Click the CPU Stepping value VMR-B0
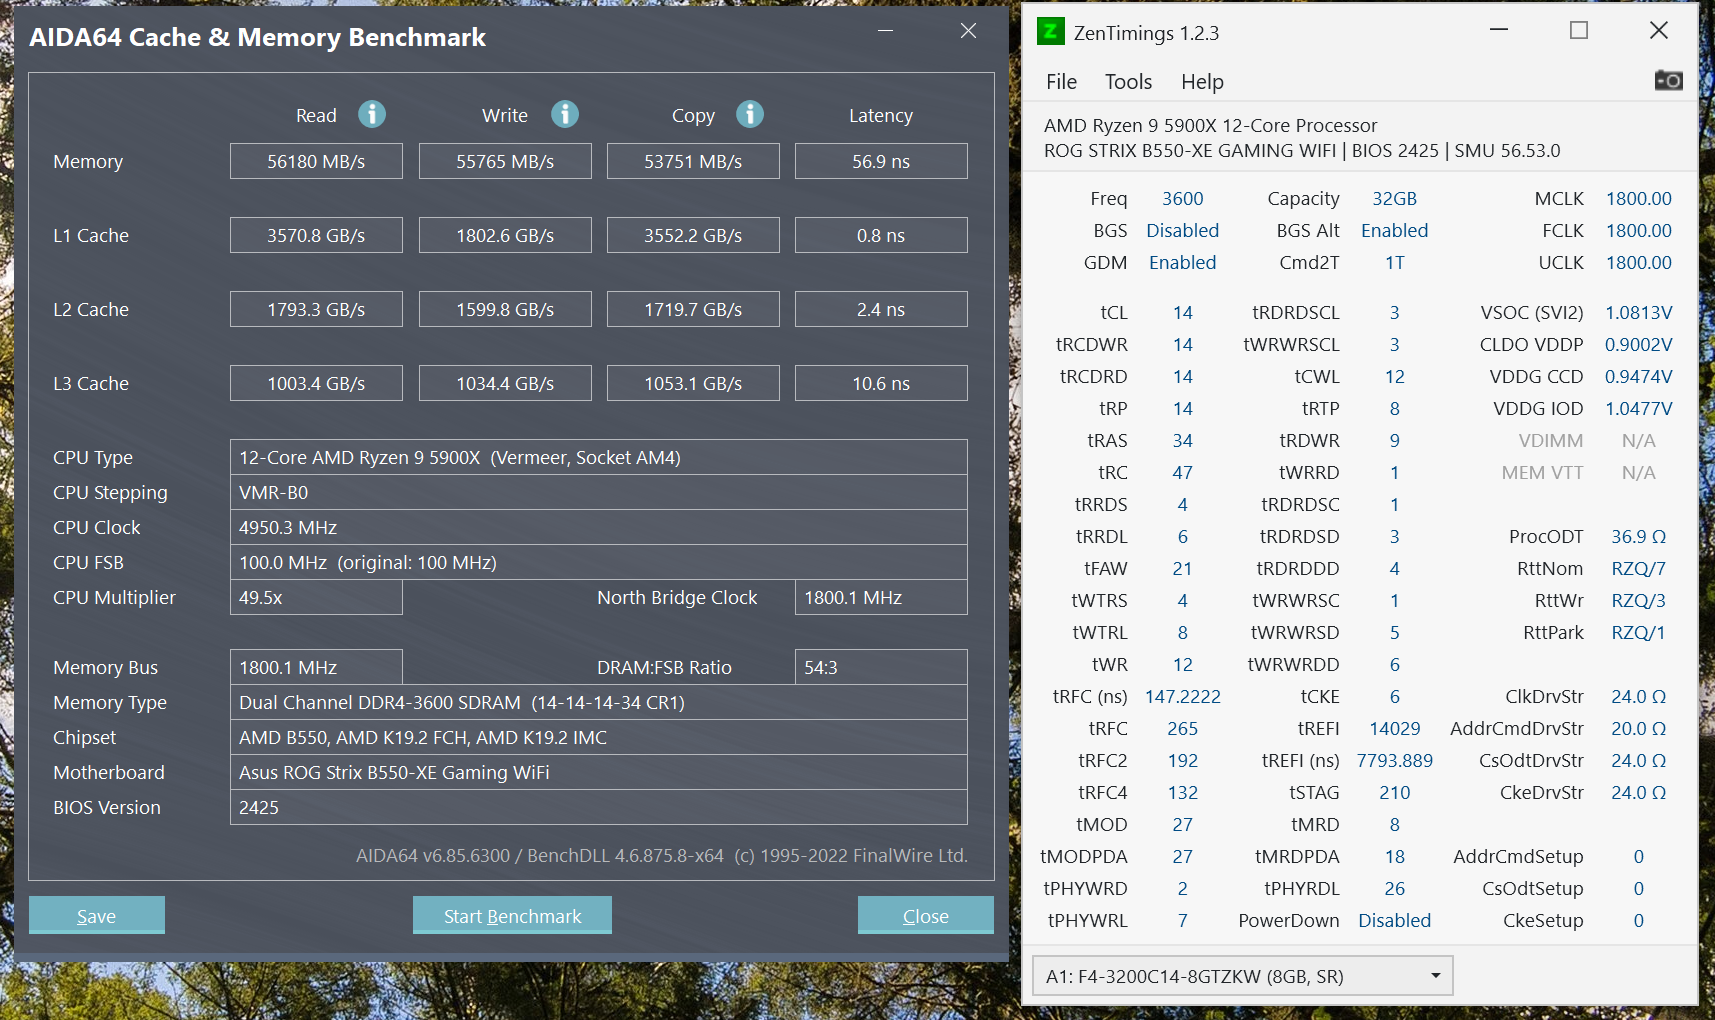 [x=599, y=492]
